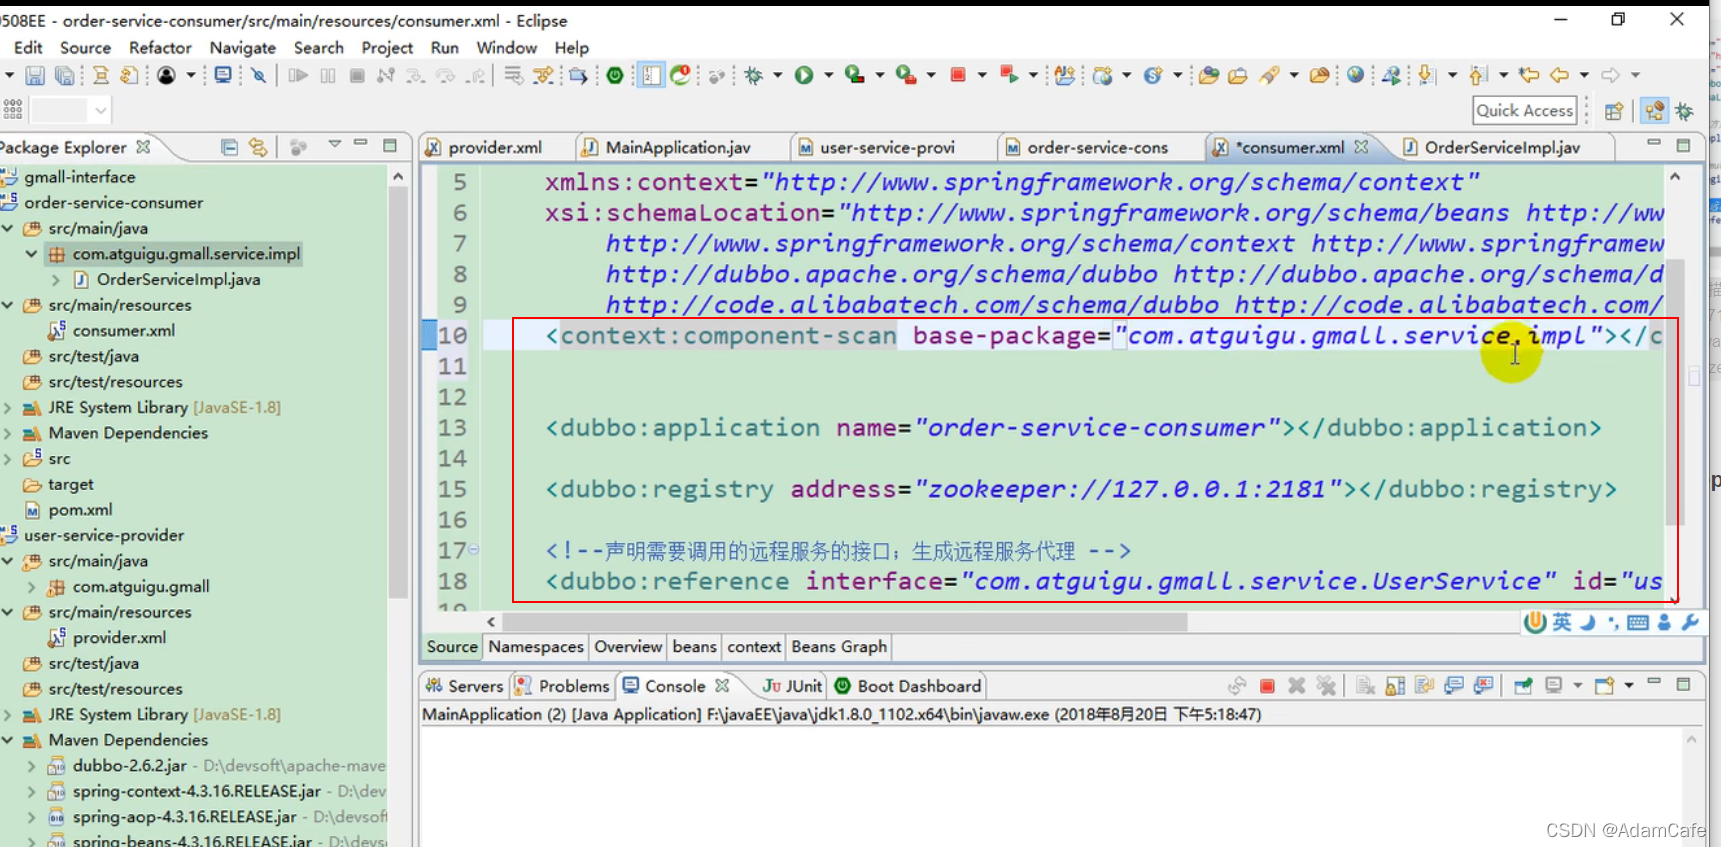The height and width of the screenshot is (847, 1721).
Task: Toggle the Scroll Lock icon in Console toolbar
Action: (x=1395, y=686)
